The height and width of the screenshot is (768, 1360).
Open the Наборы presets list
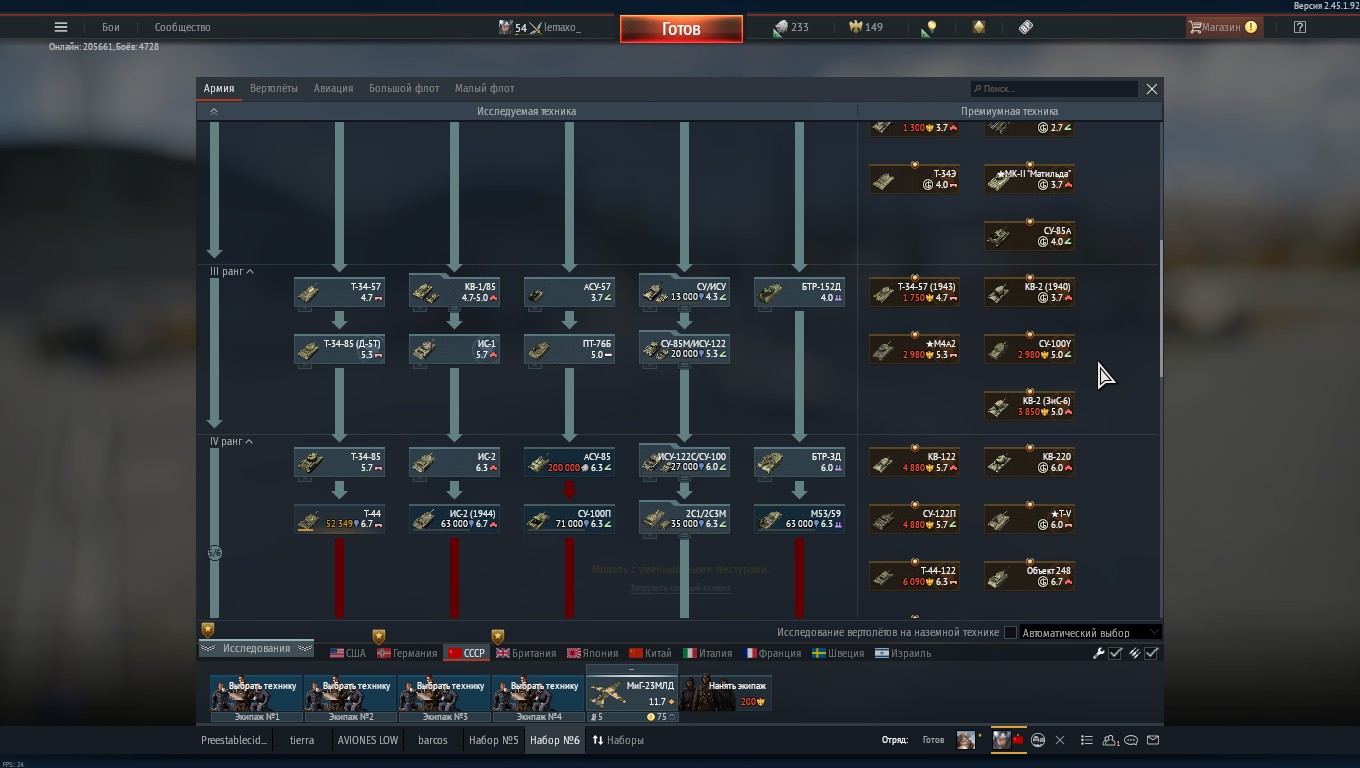[618, 740]
